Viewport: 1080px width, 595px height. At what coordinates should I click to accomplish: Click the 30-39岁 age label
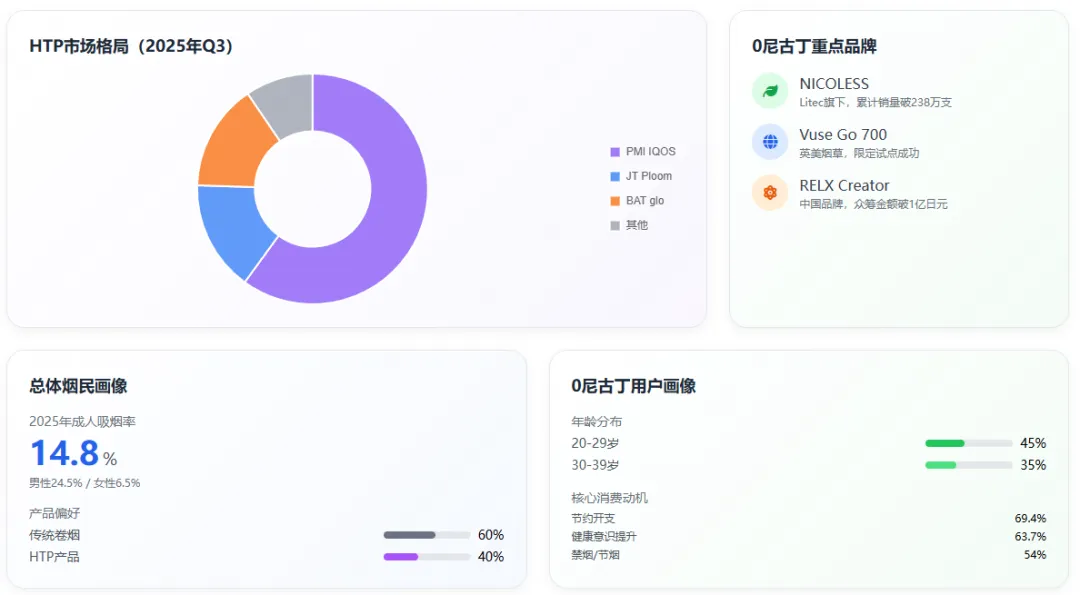click(595, 465)
